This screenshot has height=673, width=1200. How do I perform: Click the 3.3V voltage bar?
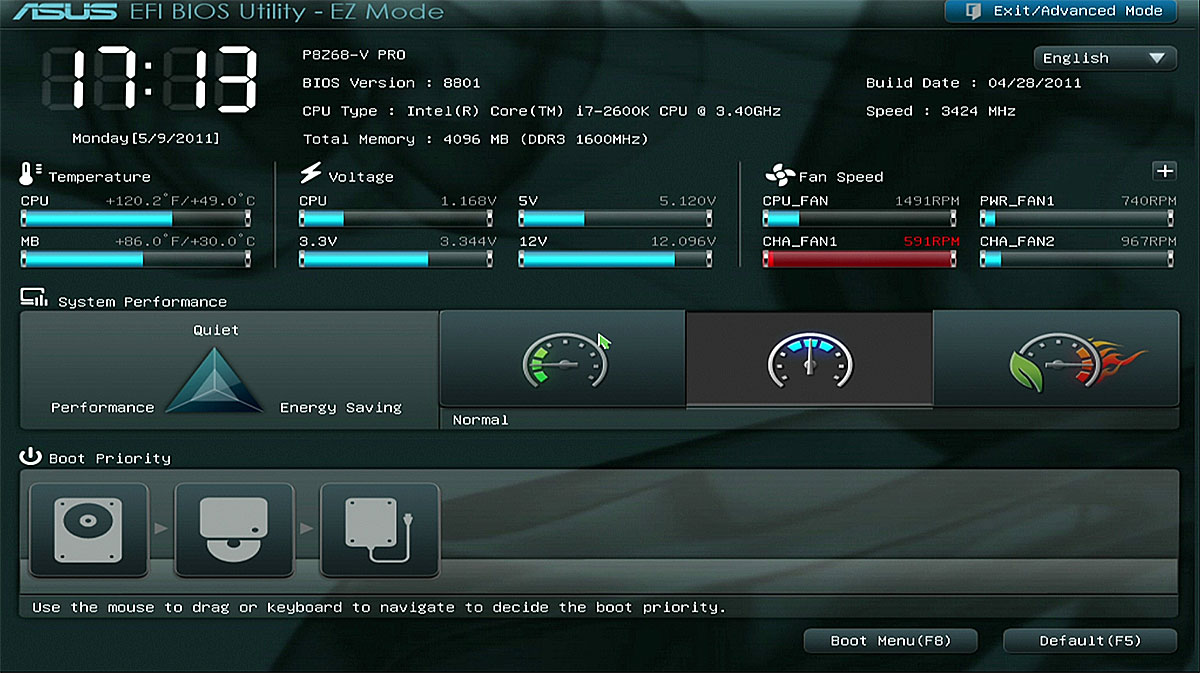396,259
